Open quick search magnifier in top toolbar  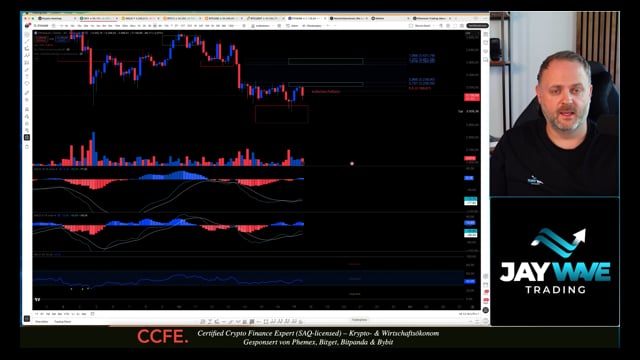point(441,26)
